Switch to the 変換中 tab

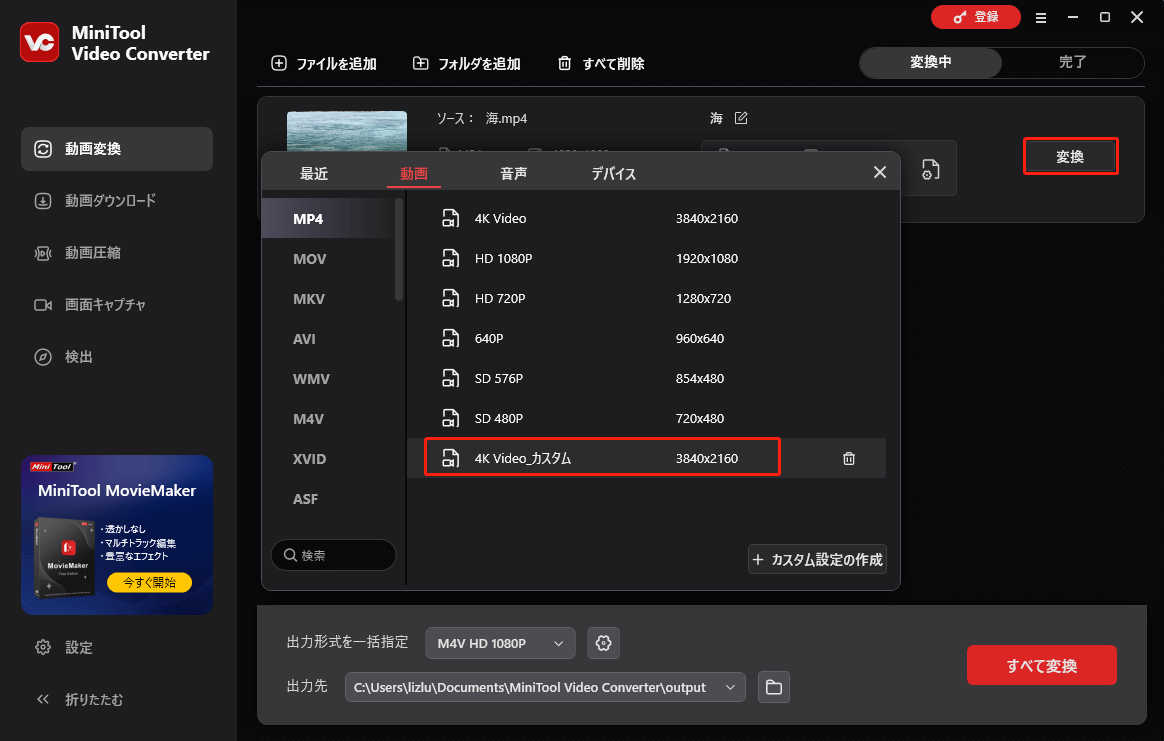(930, 62)
